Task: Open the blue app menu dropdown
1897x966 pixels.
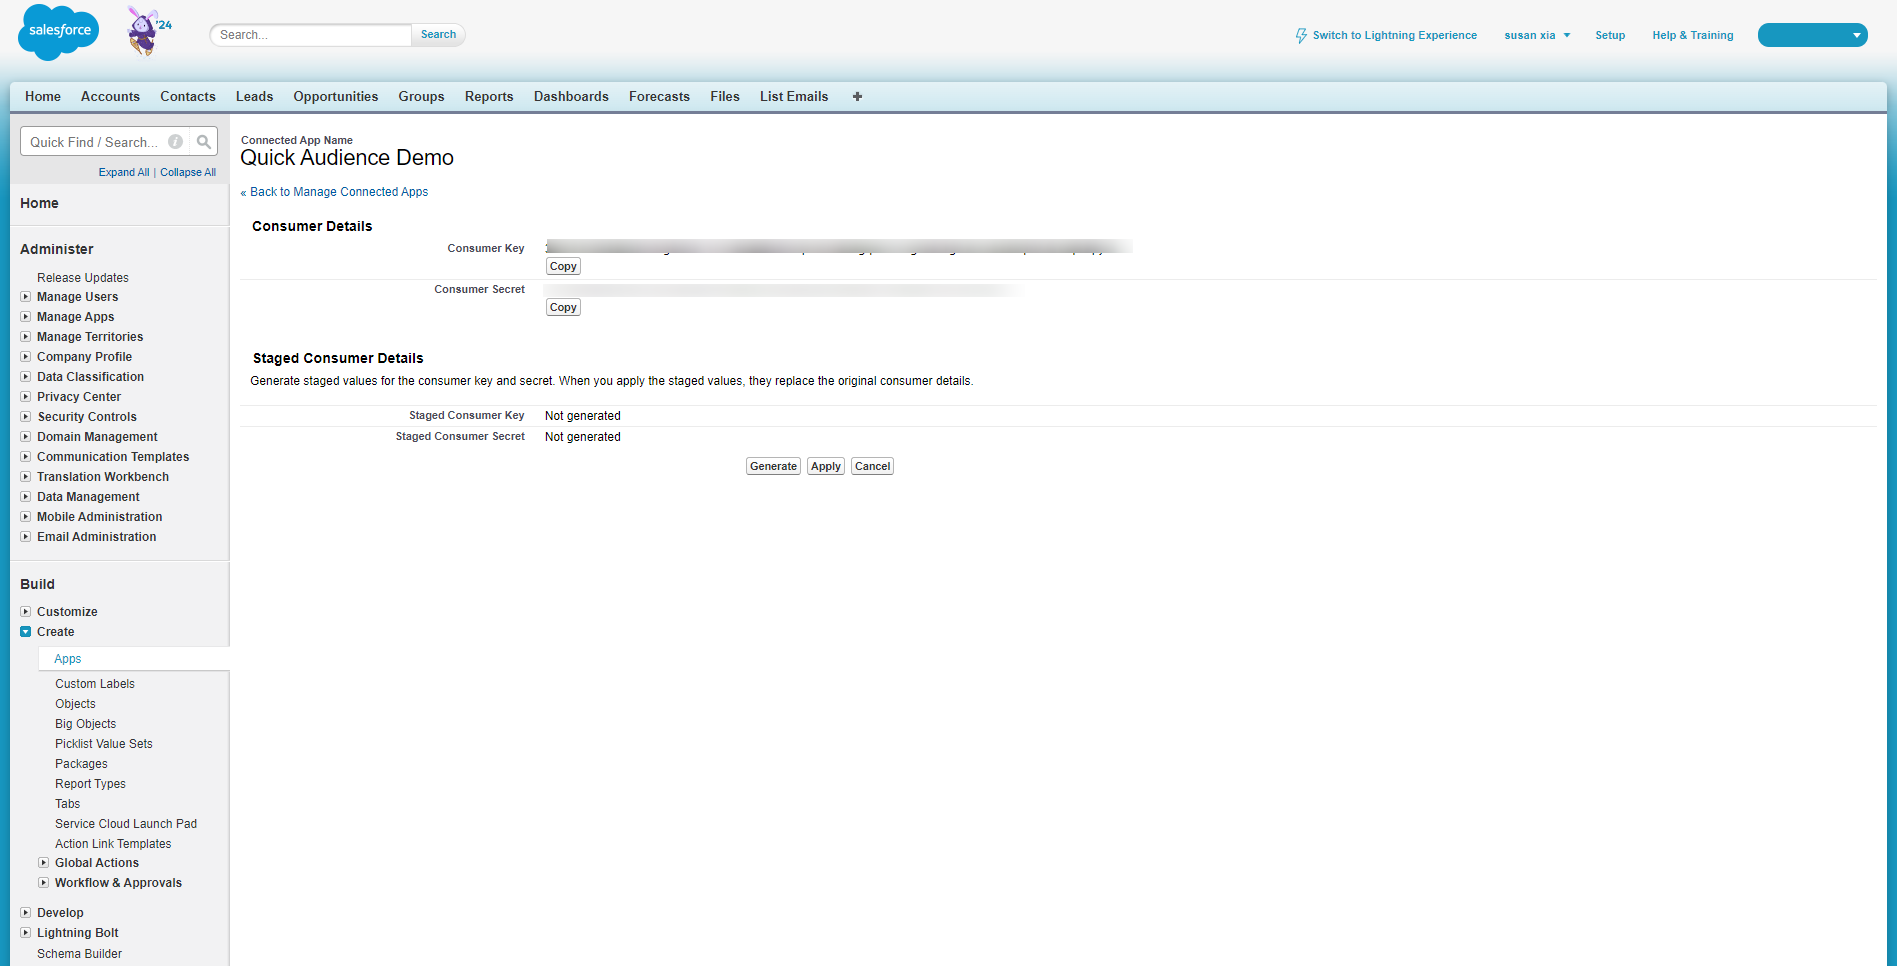Action: pos(1812,35)
